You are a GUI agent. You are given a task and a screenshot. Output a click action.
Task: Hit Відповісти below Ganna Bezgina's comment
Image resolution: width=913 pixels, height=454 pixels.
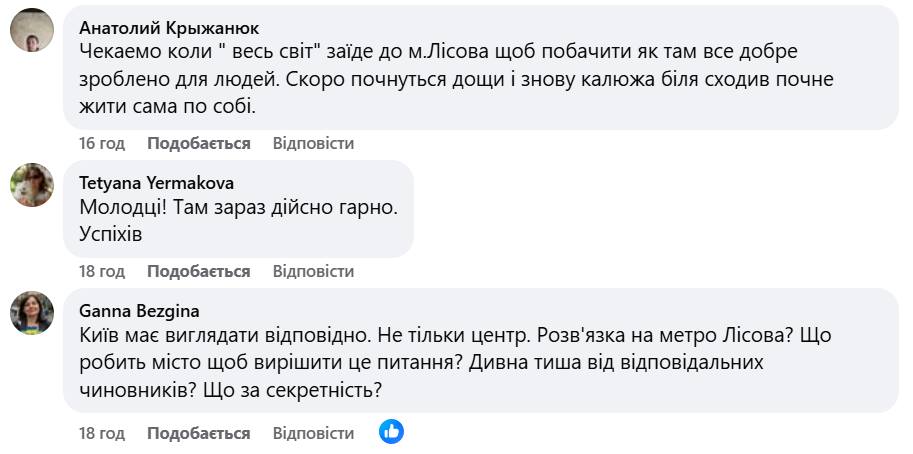313,433
